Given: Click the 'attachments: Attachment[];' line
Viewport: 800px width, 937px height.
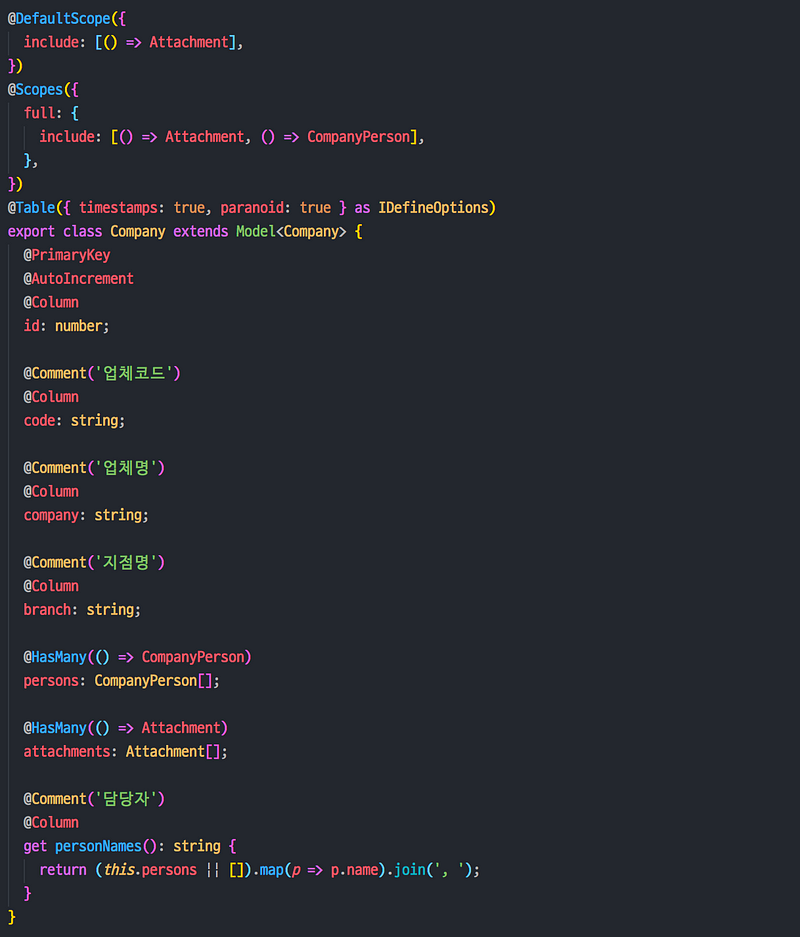Looking at the screenshot, I should click(x=125, y=752).
